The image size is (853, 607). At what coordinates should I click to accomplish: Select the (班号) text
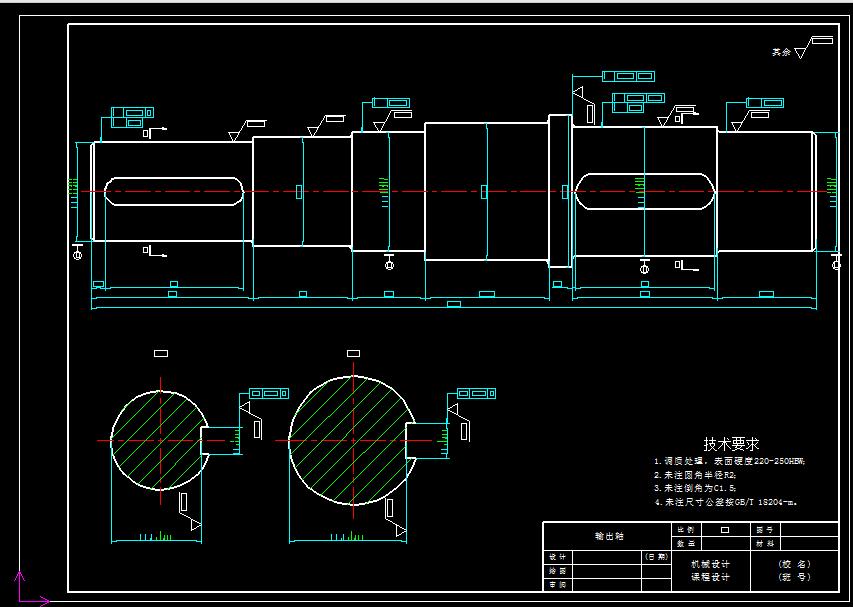(795, 577)
